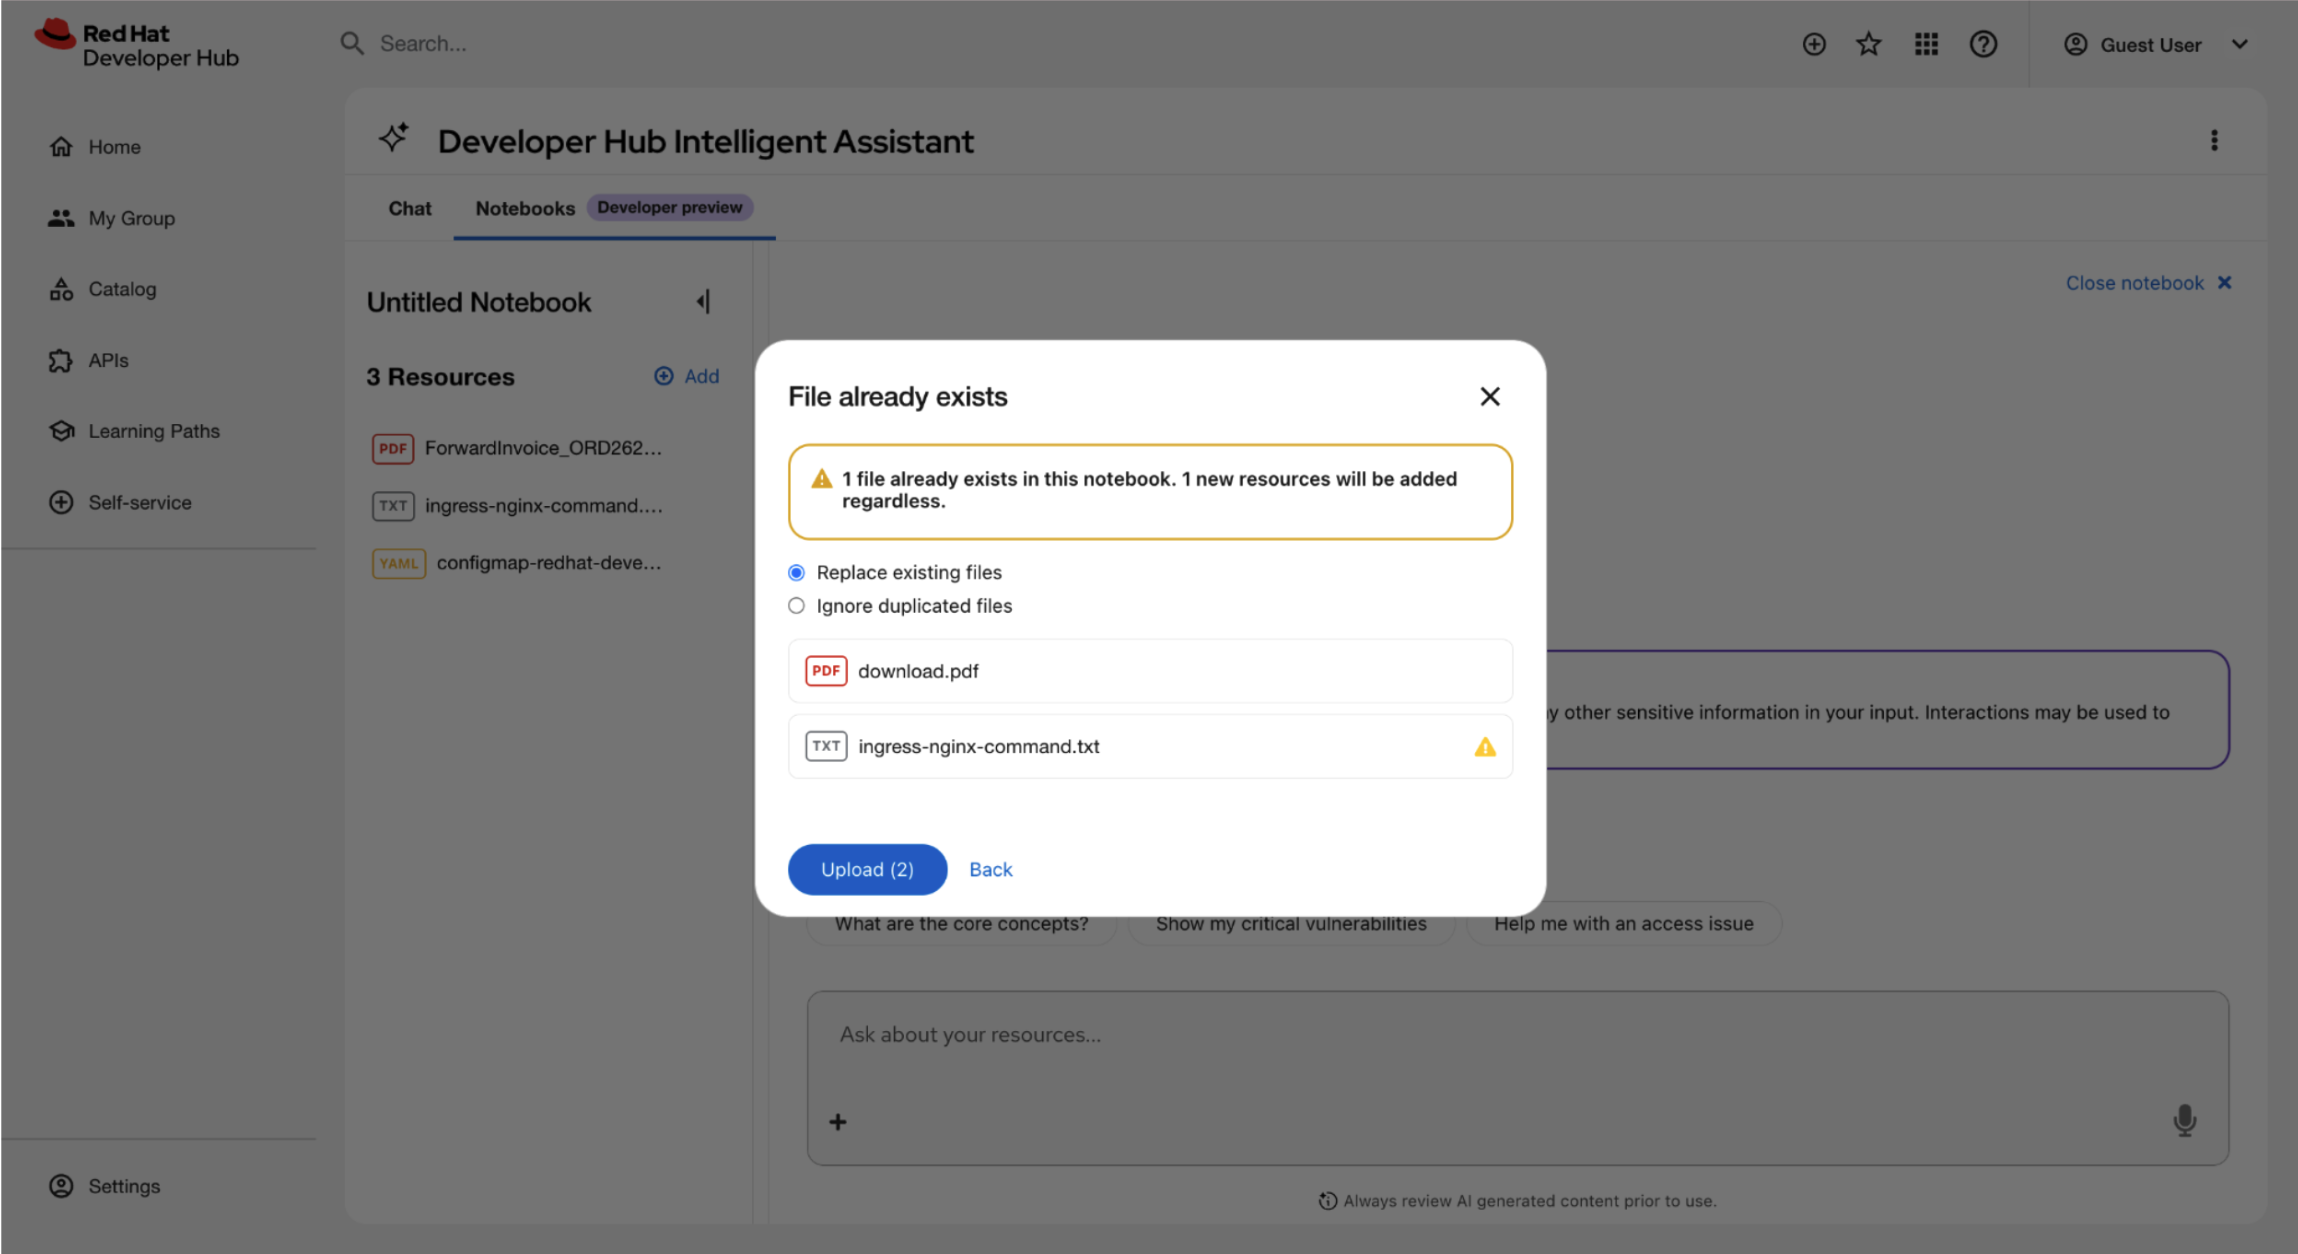Open APIs in the sidebar
Viewport: 2298px width, 1254px height.
click(x=89, y=360)
